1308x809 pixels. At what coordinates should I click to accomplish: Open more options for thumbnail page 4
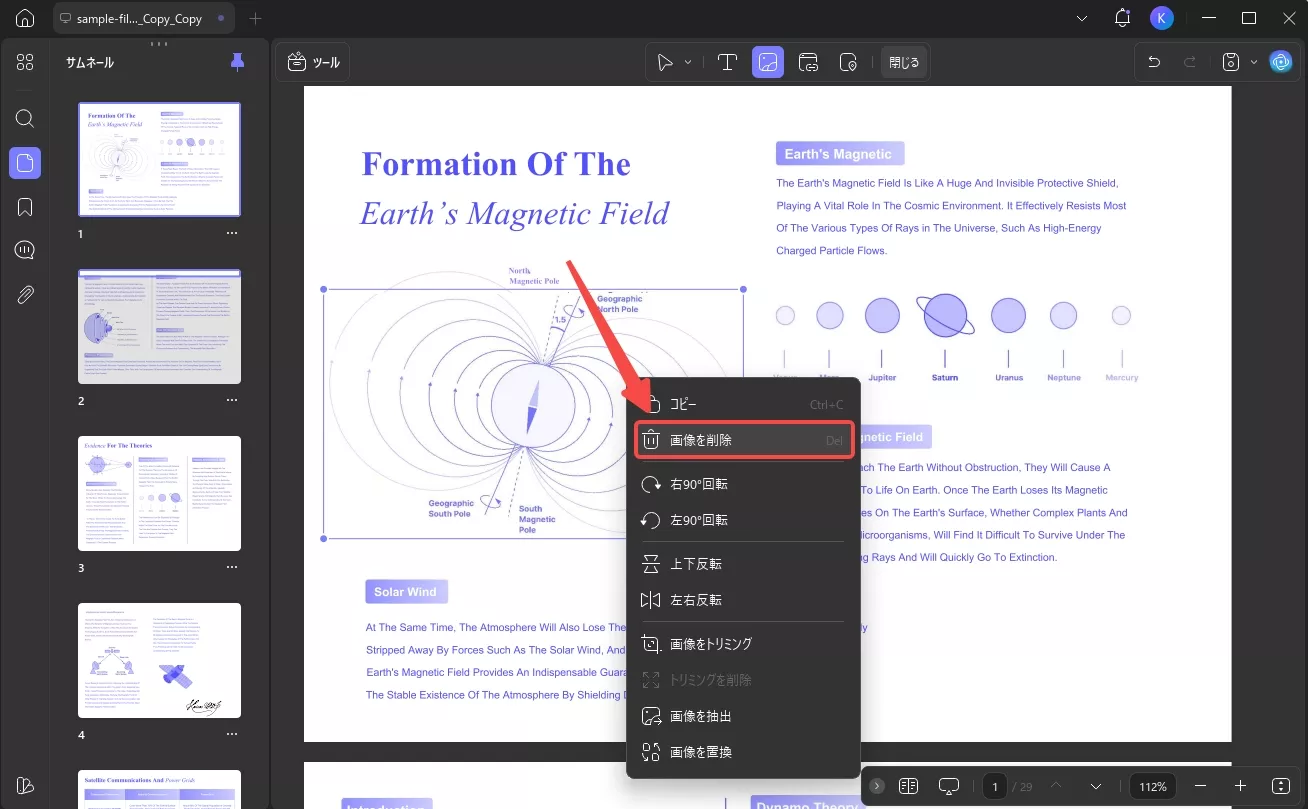[x=232, y=734]
